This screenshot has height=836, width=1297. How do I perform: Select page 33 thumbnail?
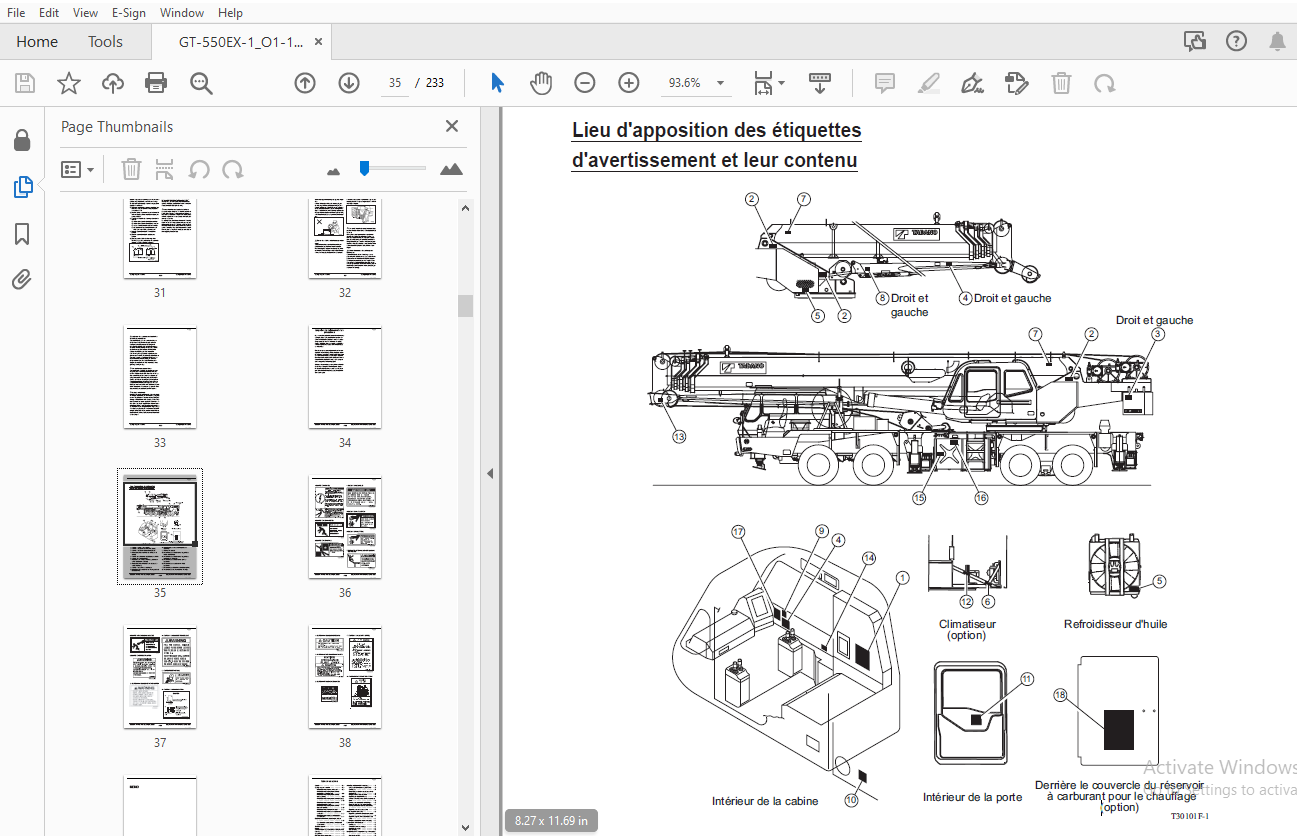[160, 377]
